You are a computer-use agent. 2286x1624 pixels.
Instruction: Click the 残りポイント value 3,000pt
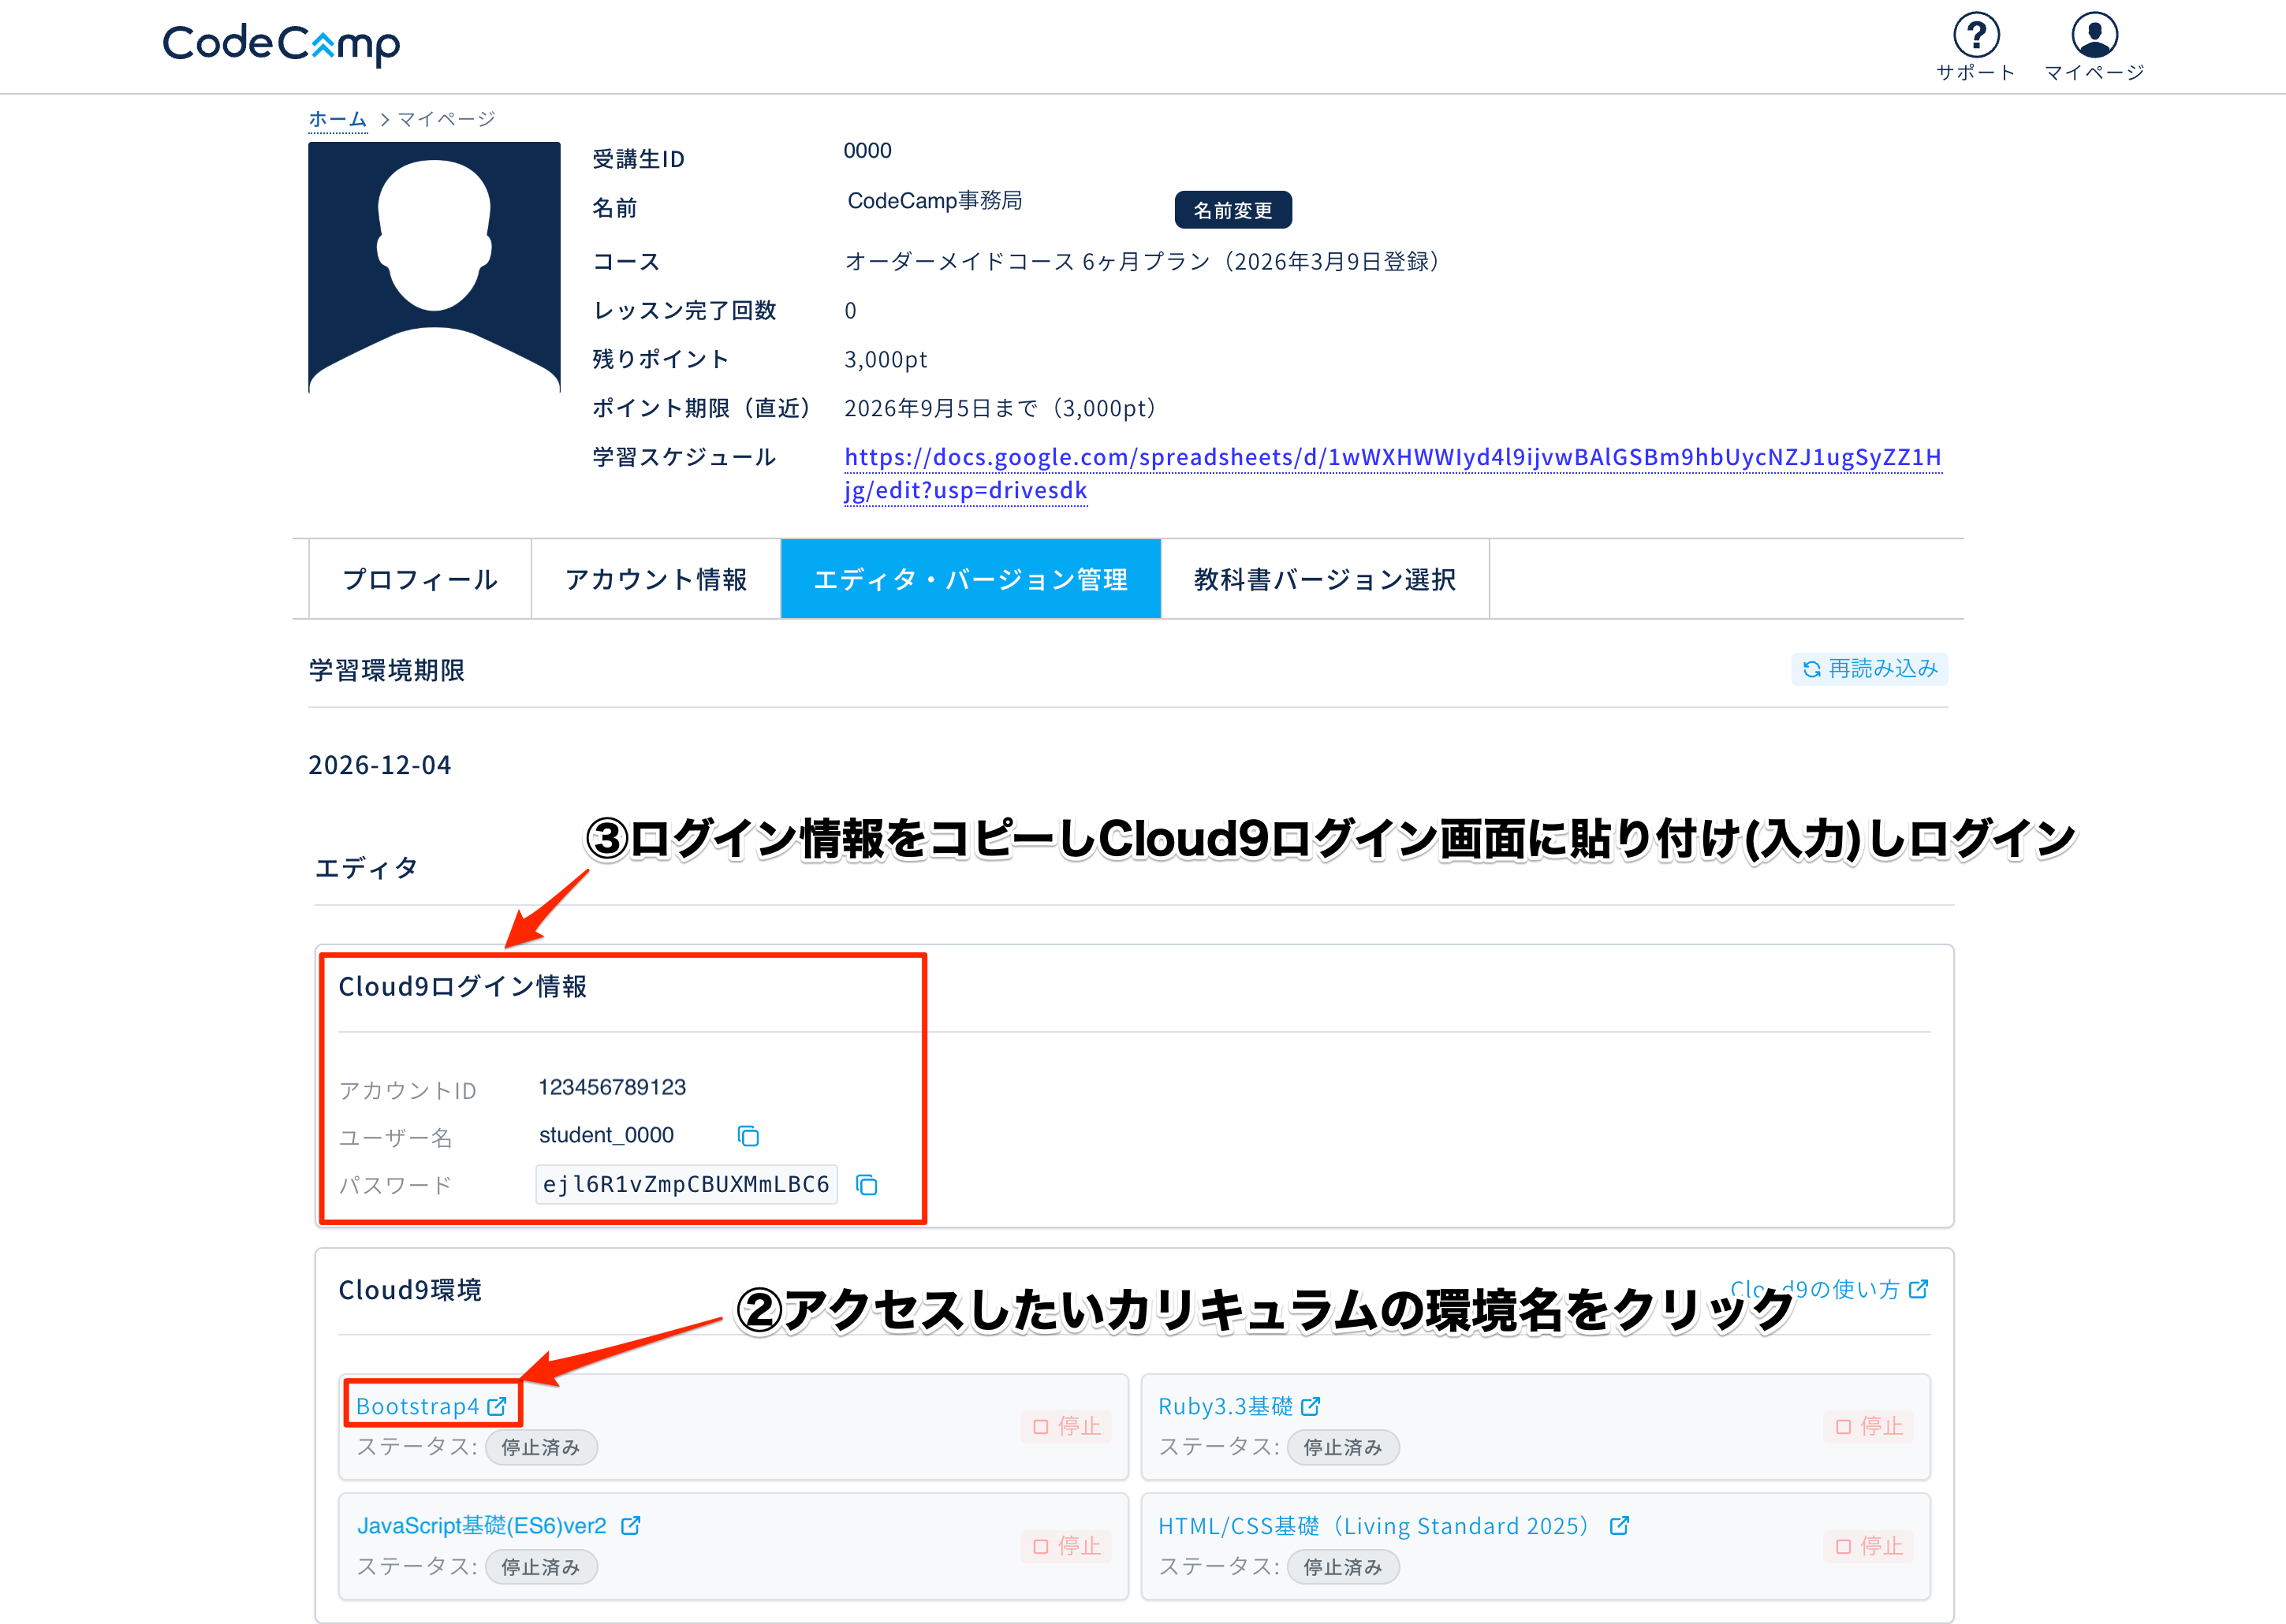pos(886,359)
